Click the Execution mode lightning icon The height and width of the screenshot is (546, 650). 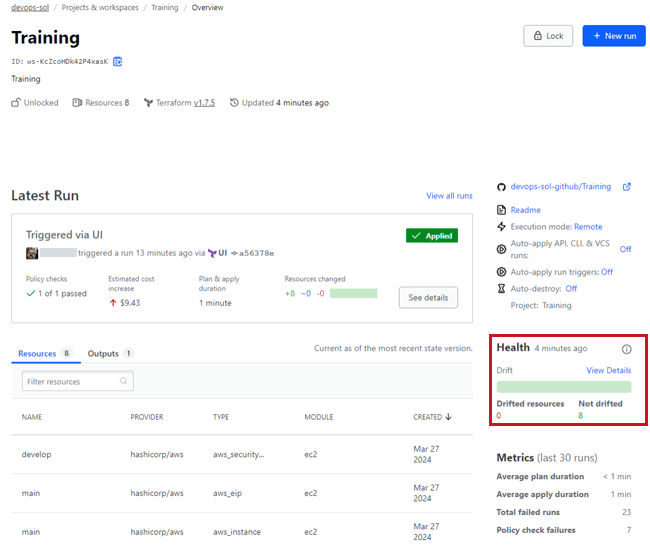(501, 226)
